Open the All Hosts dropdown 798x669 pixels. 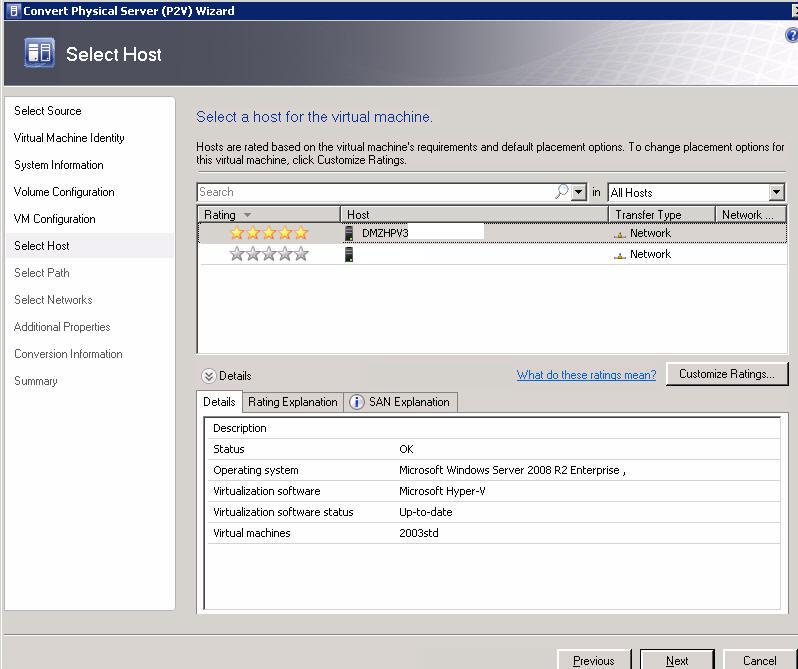[x=776, y=192]
